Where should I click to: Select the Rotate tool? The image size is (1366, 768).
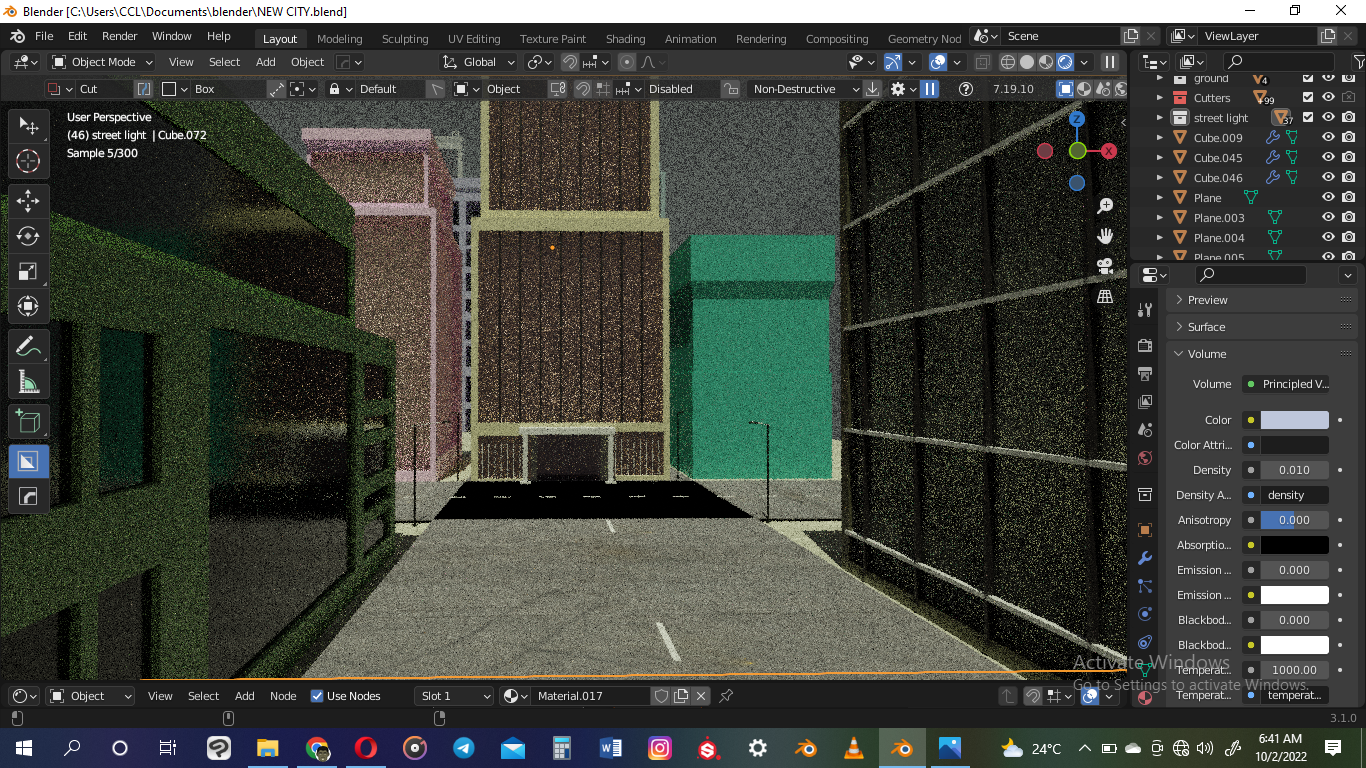coord(28,236)
